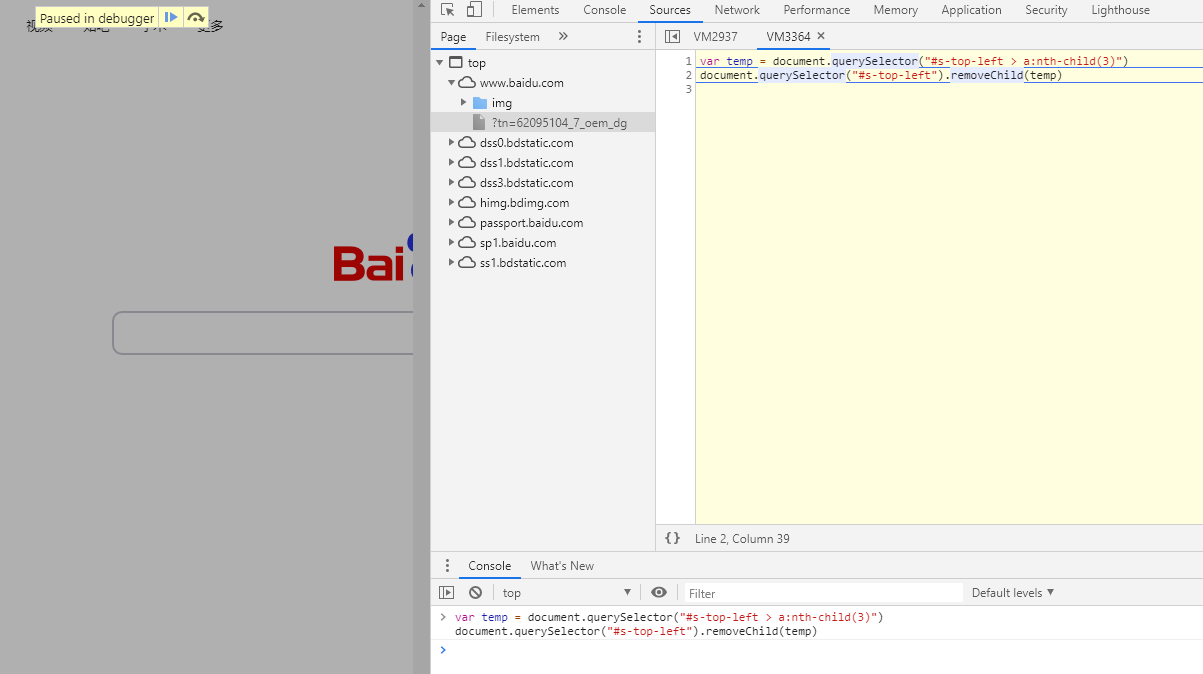Switch to the VM2937 file tab
Viewport: 1203px width, 674px height.
coord(715,37)
